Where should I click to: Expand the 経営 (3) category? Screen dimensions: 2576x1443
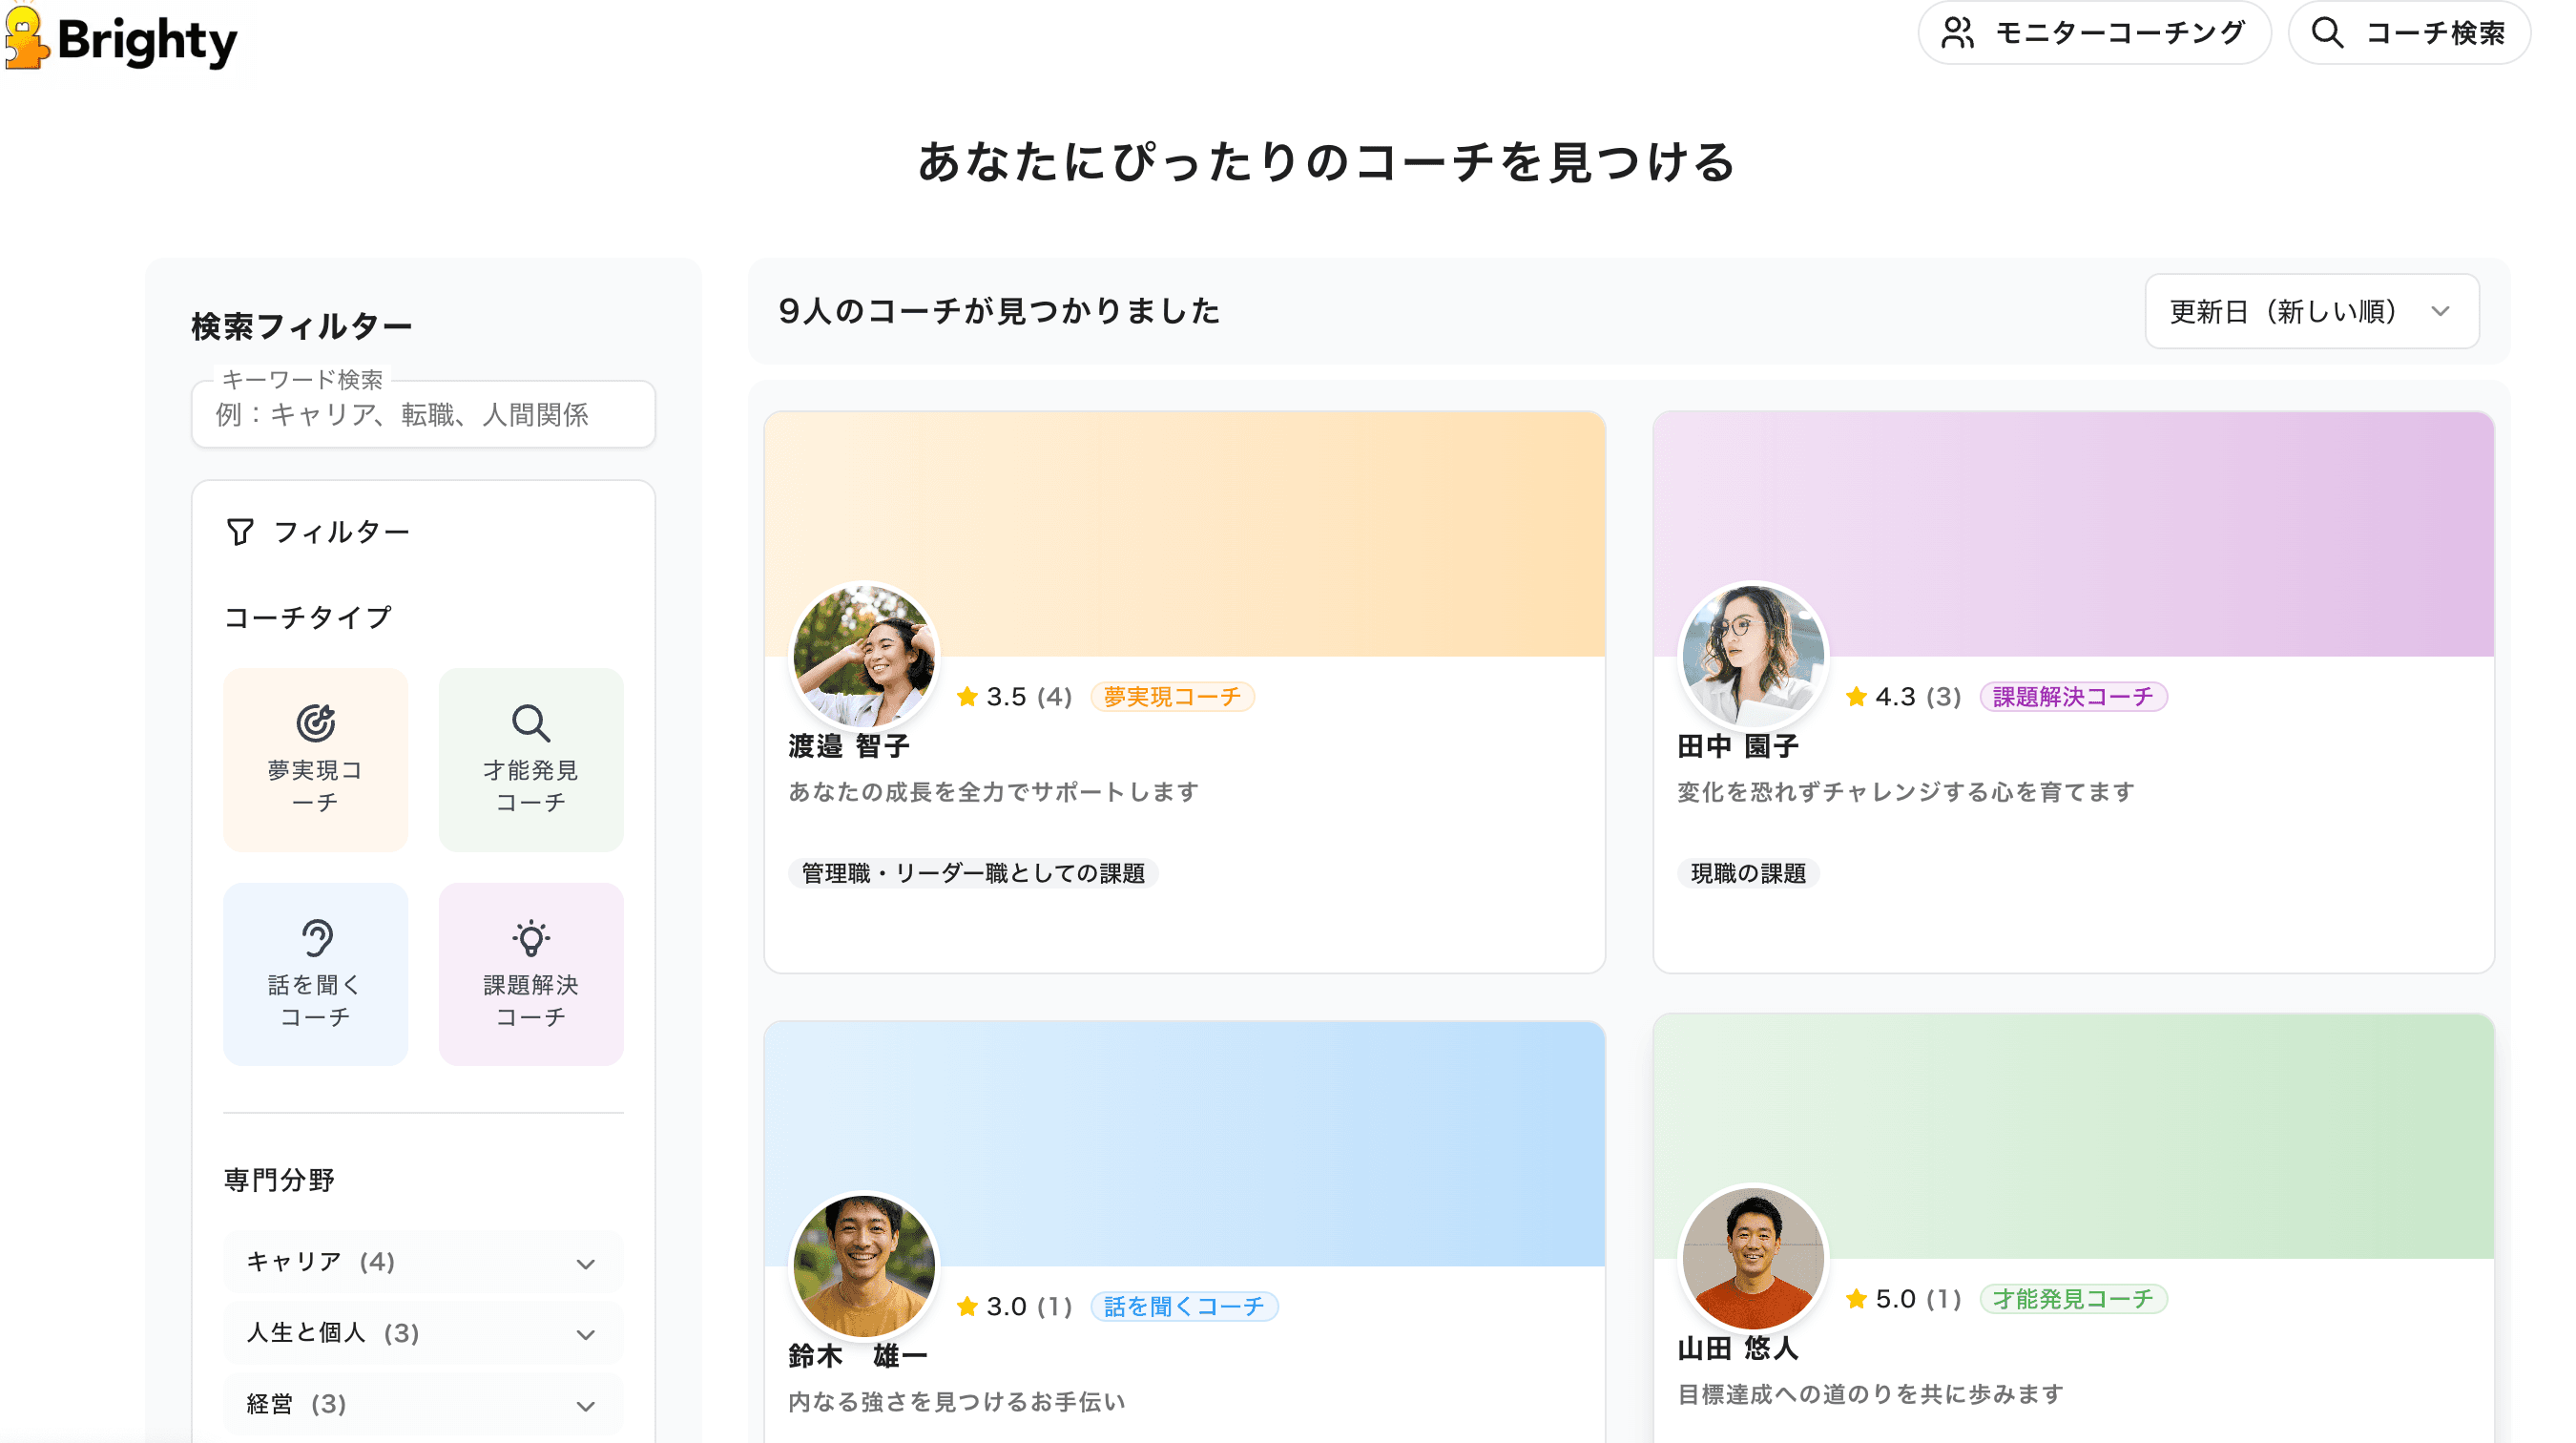tap(423, 1404)
